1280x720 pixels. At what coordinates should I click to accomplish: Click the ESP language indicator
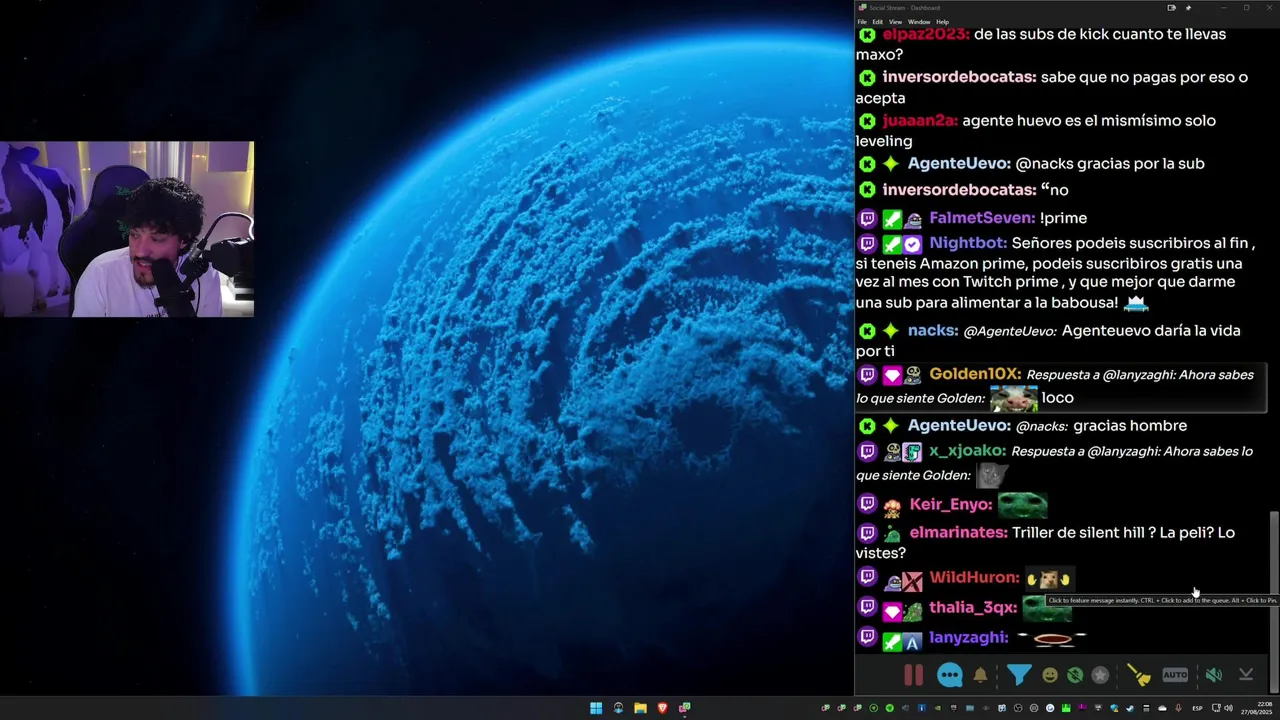click(x=1197, y=708)
